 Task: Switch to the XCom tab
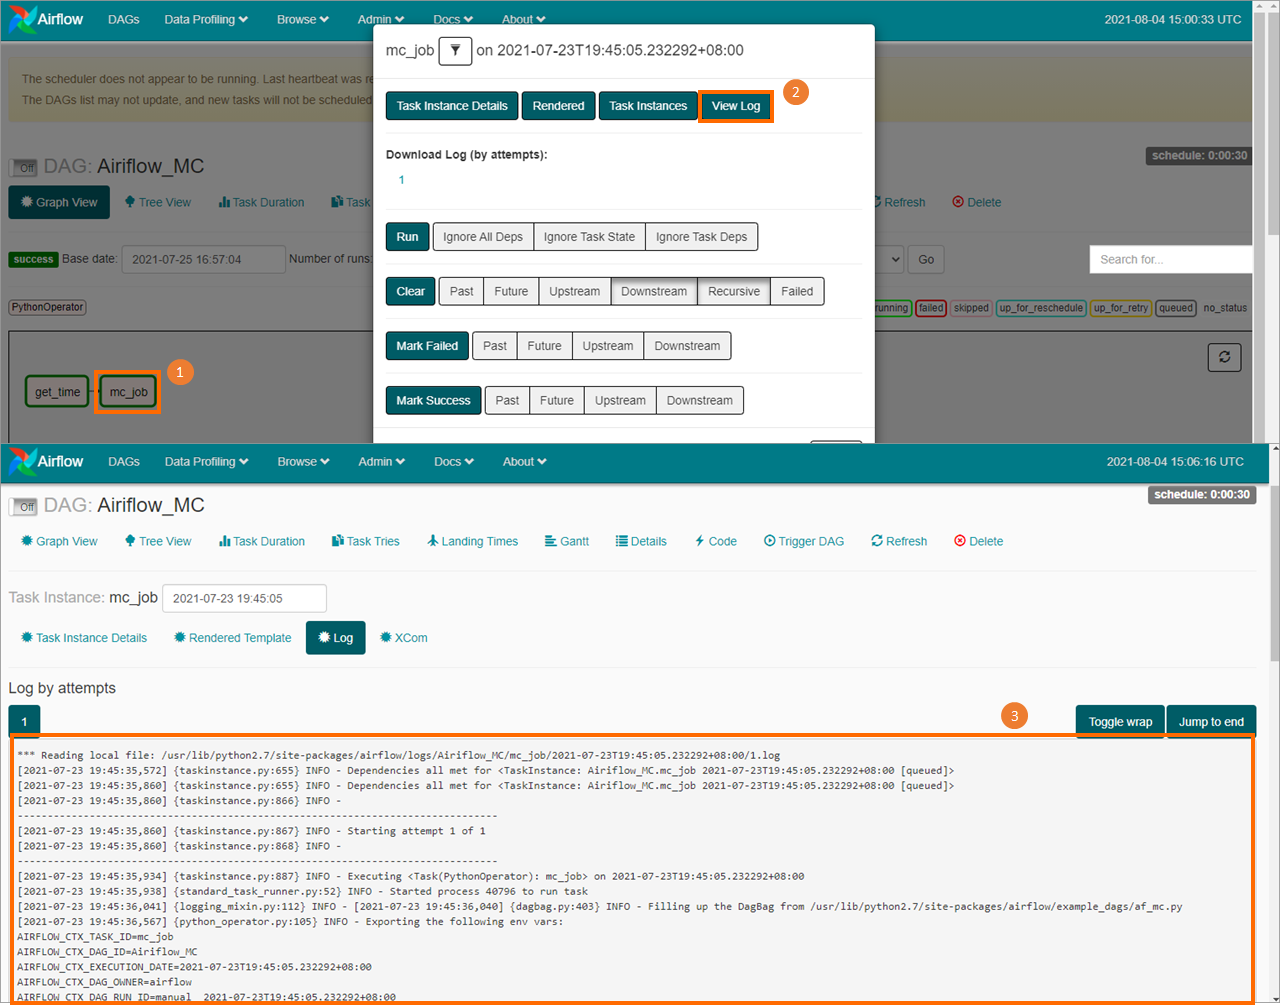(x=404, y=638)
